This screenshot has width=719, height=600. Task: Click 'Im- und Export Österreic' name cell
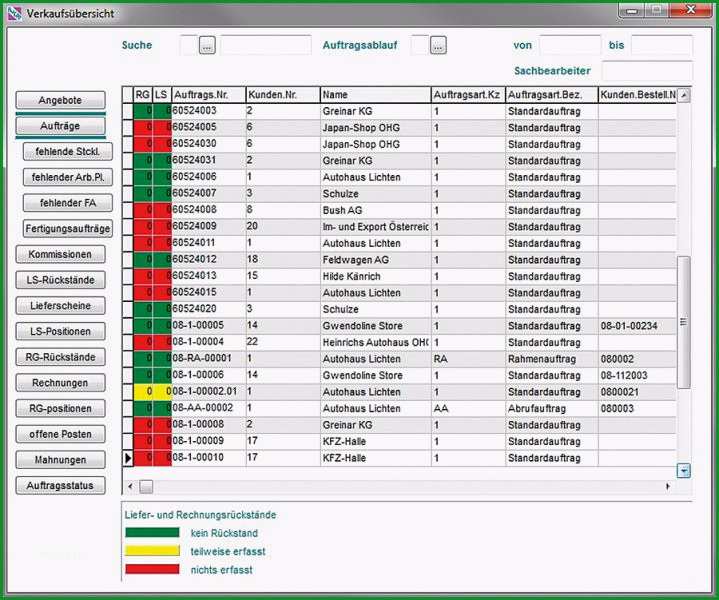point(376,227)
